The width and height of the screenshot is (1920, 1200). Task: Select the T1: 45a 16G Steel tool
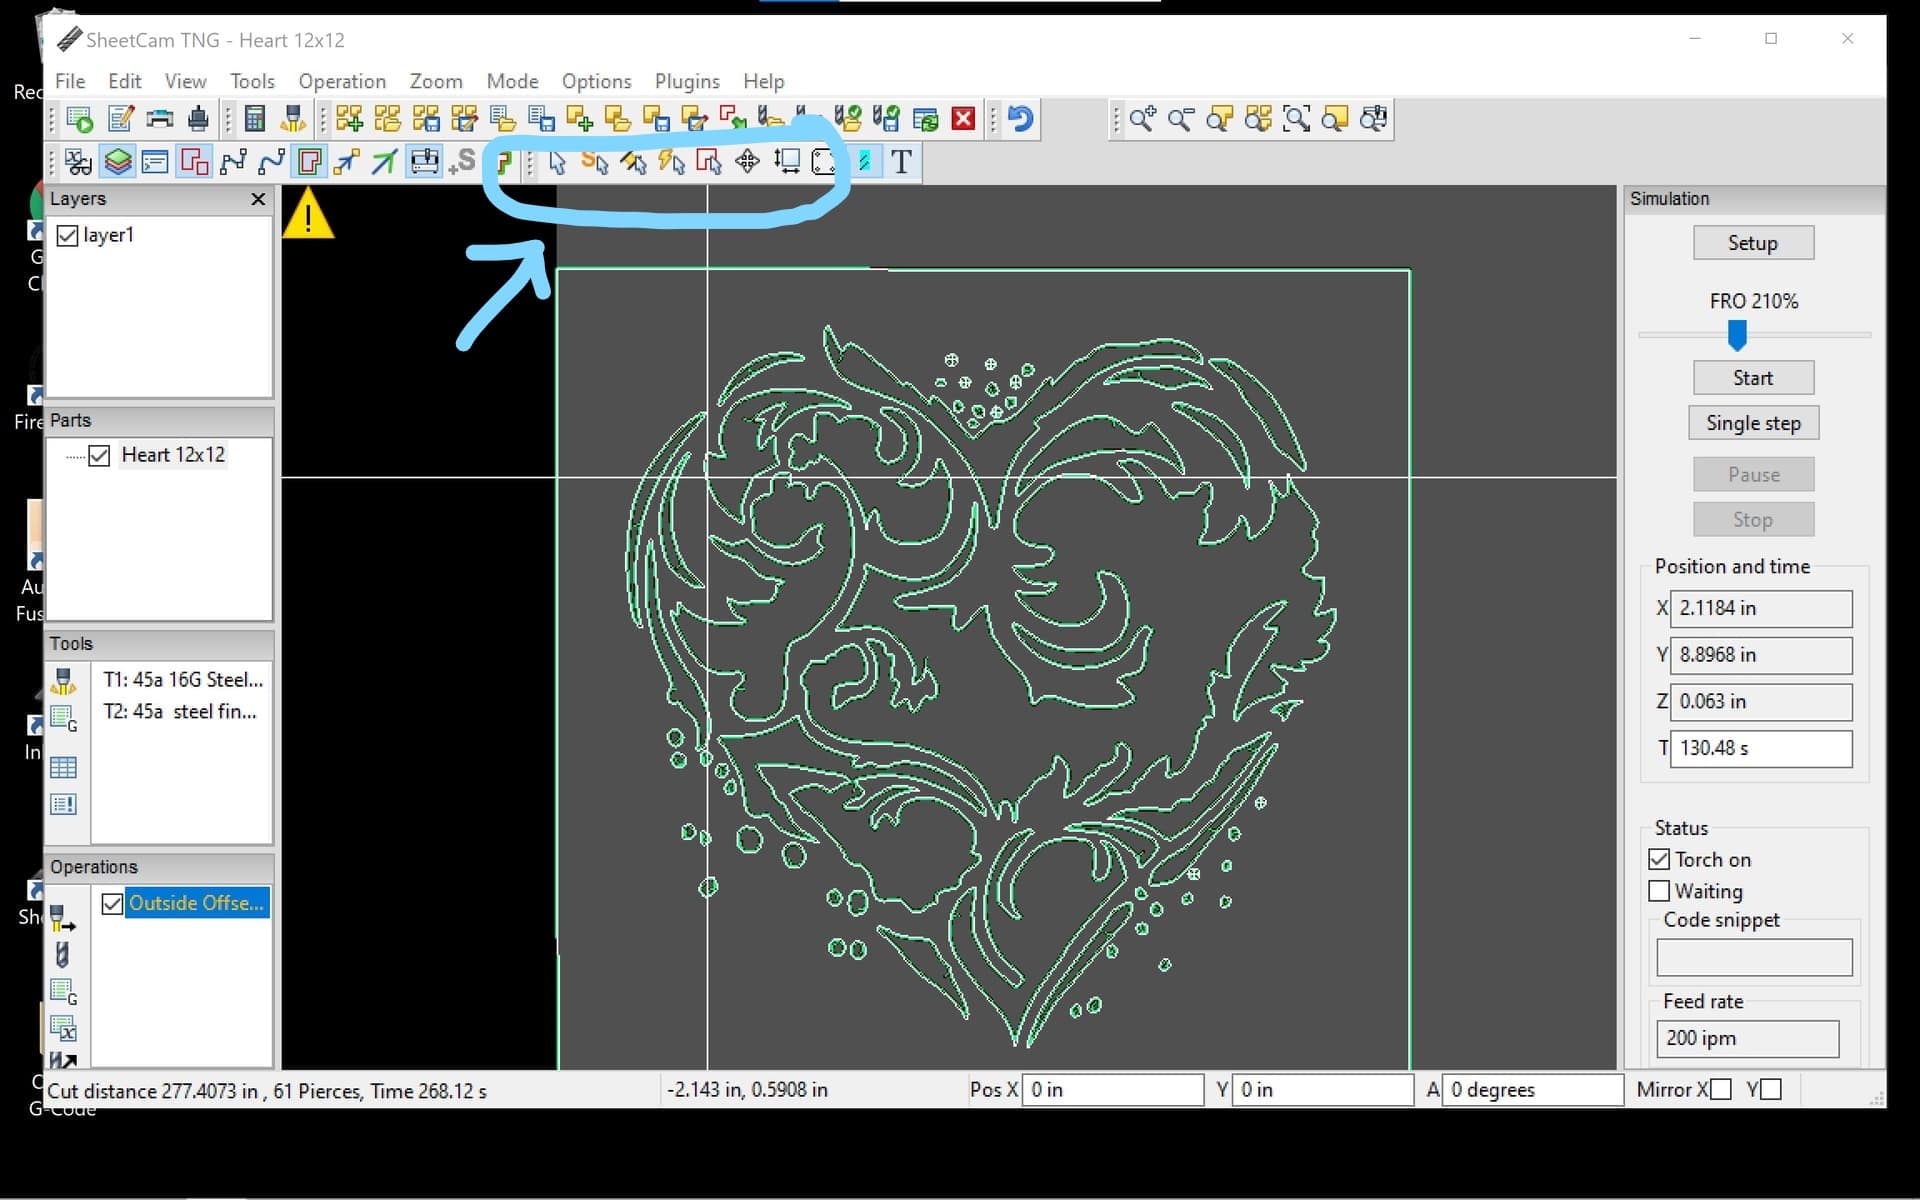pos(182,680)
